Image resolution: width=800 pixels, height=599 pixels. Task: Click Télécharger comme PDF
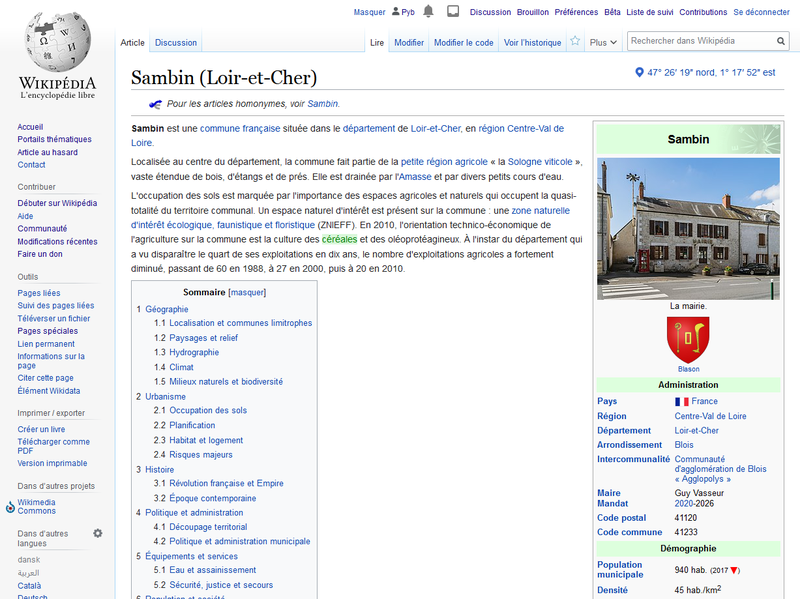(53, 446)
